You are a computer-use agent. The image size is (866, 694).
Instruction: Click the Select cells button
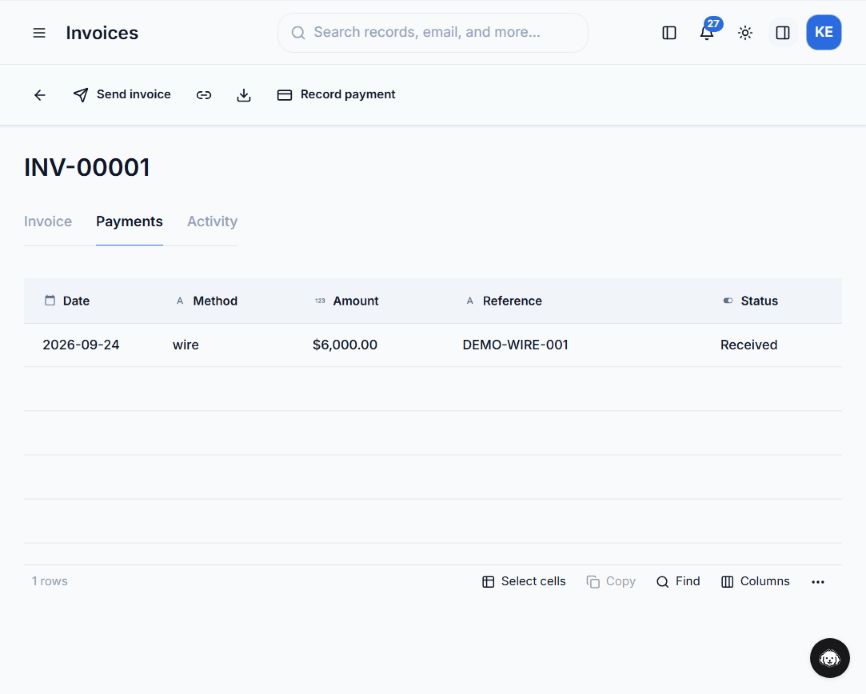(x=524, y=581)
